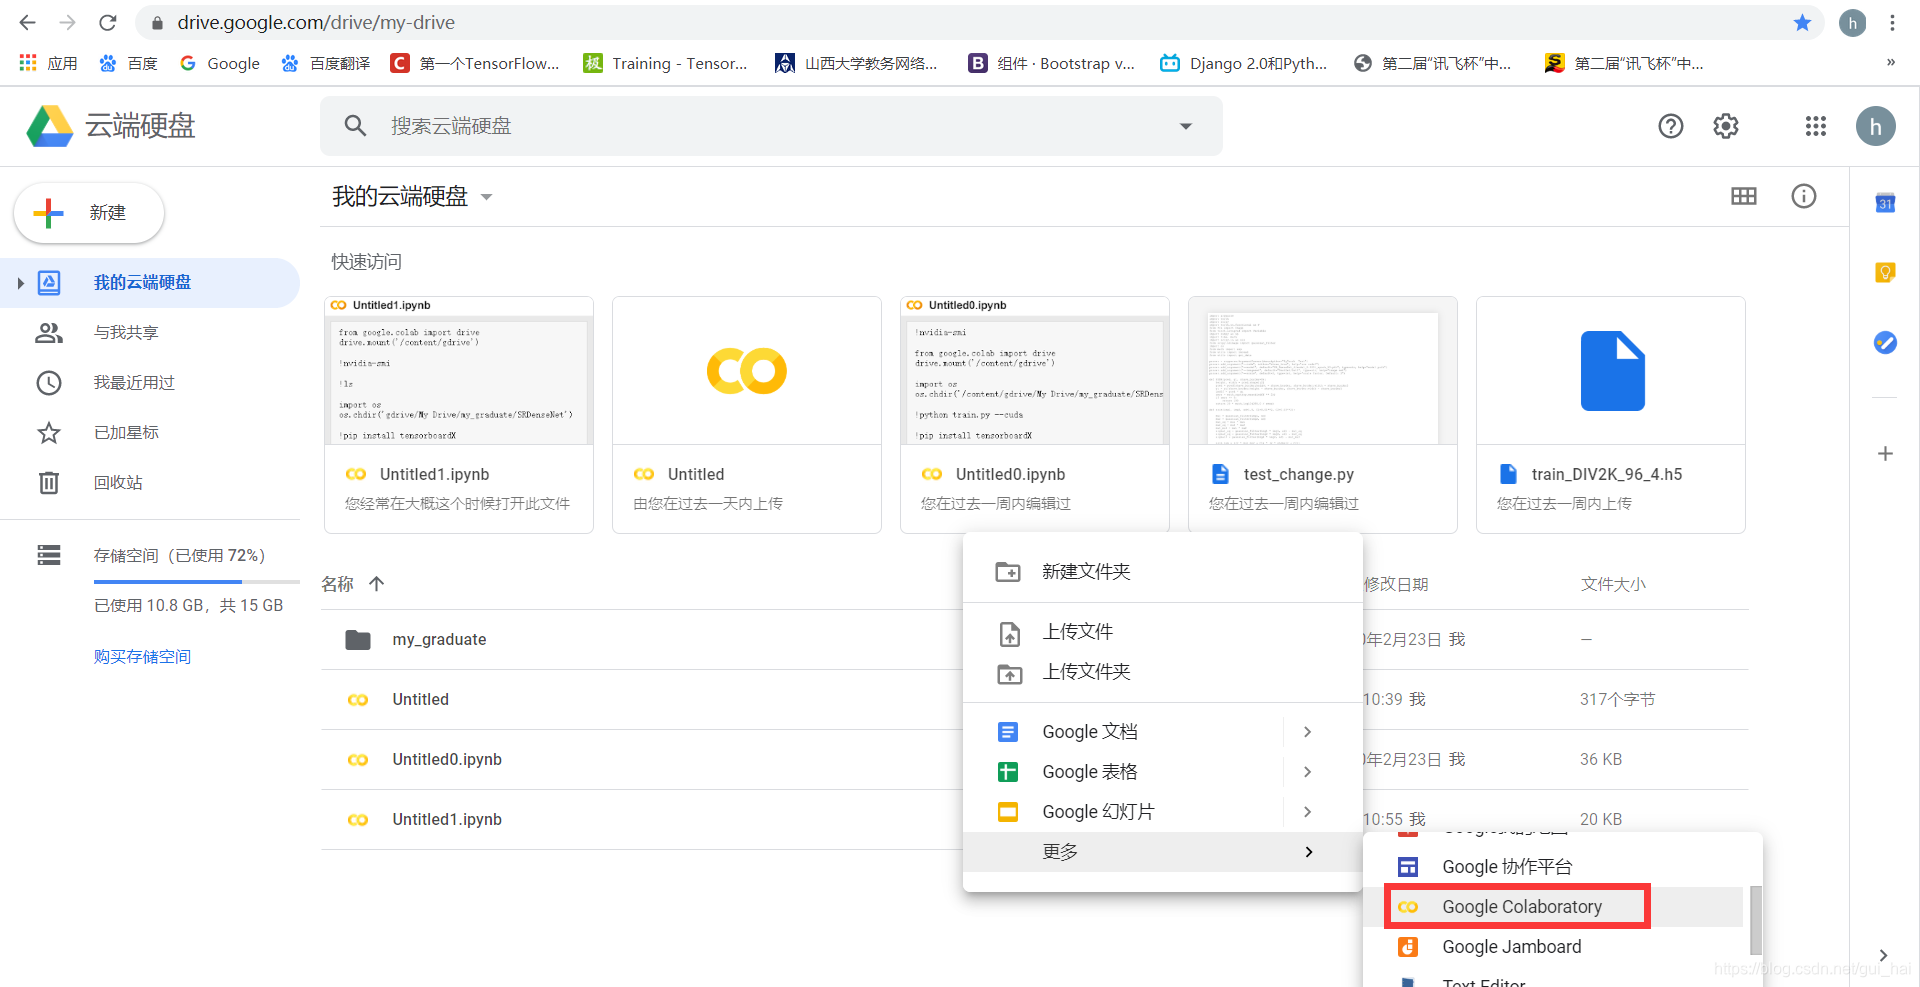
Task: Open the help question mark icon
Action: [x=1670, y=126]
